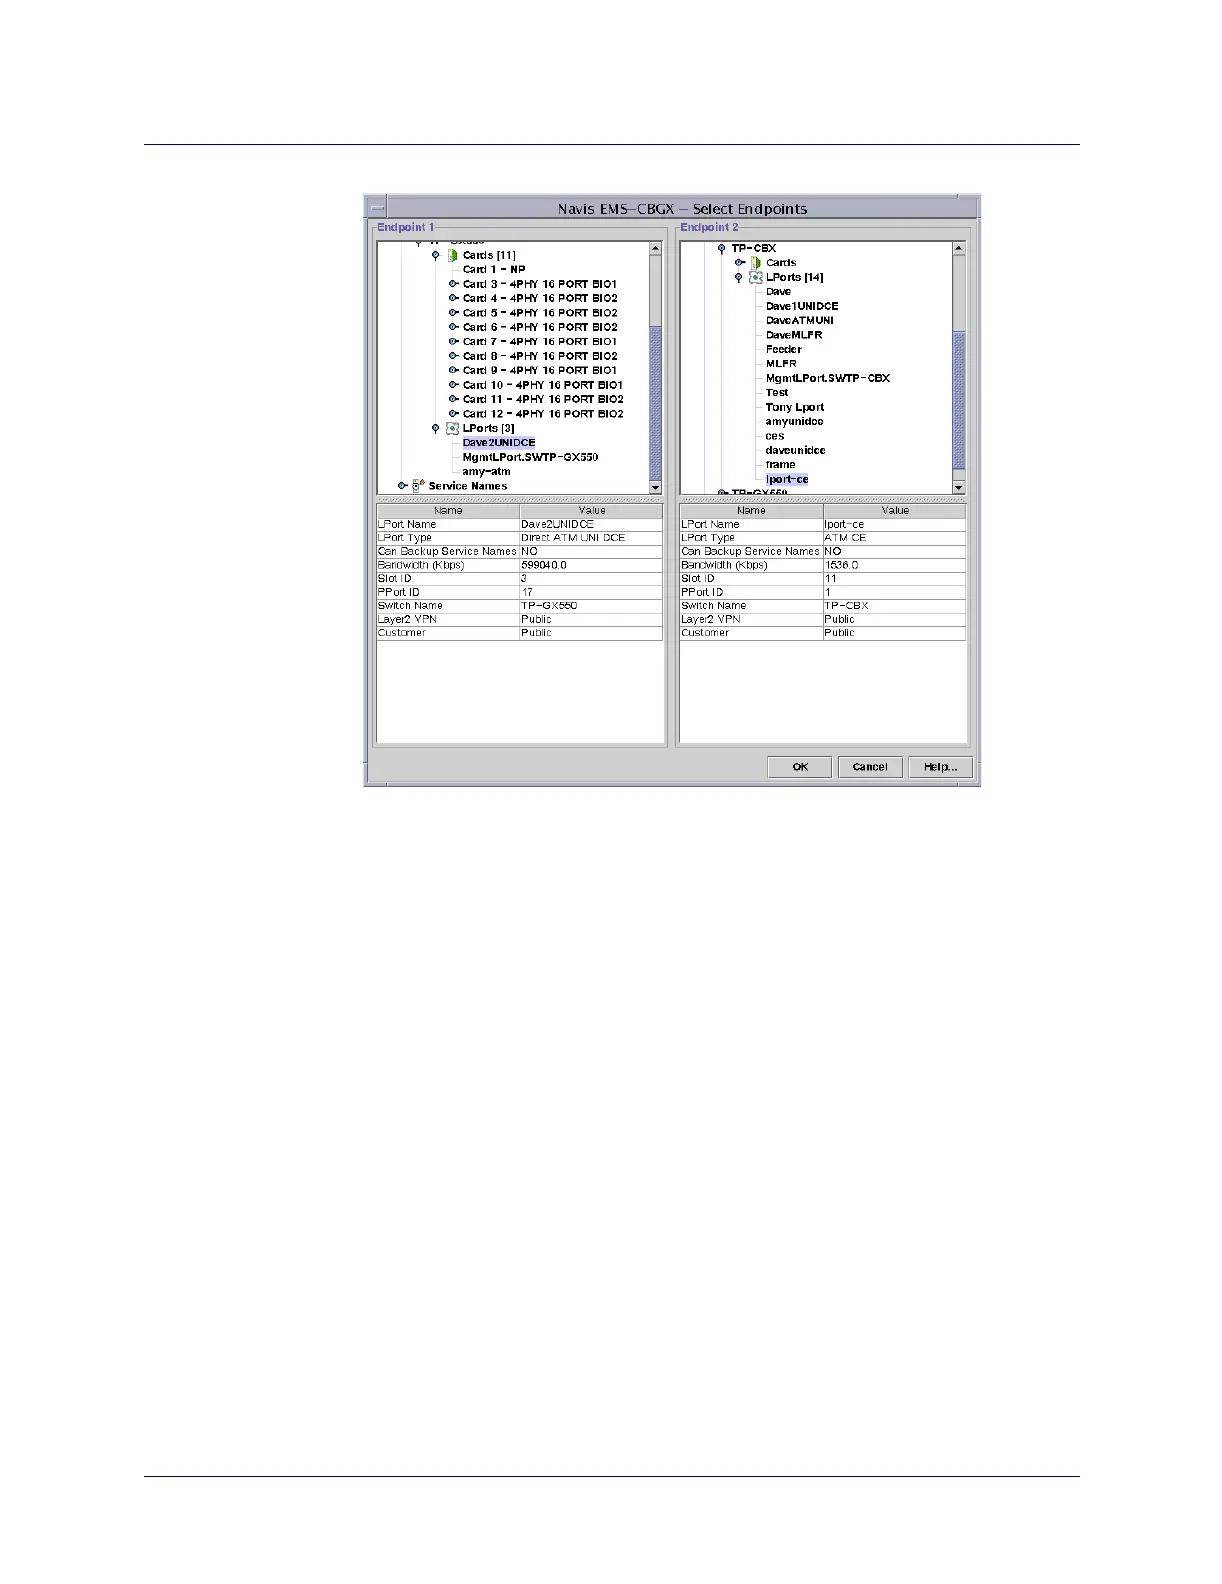Click Bandwidth value 1536.0
1222x1584 pixels.
coord(895,565)
